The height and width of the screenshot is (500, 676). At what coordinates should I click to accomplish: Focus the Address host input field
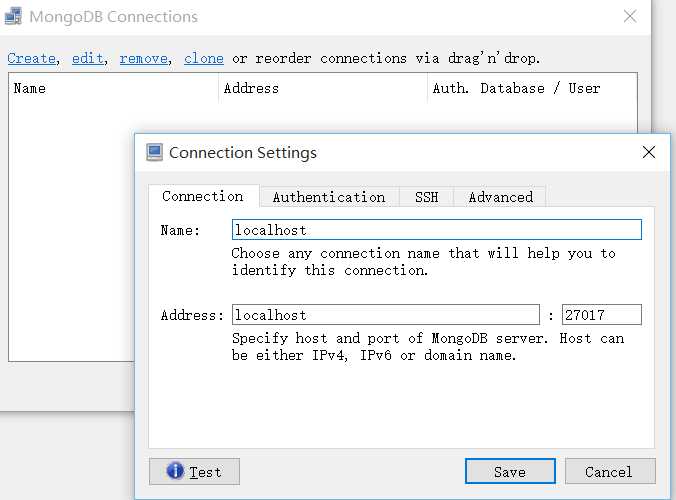[x=386, y=315]
